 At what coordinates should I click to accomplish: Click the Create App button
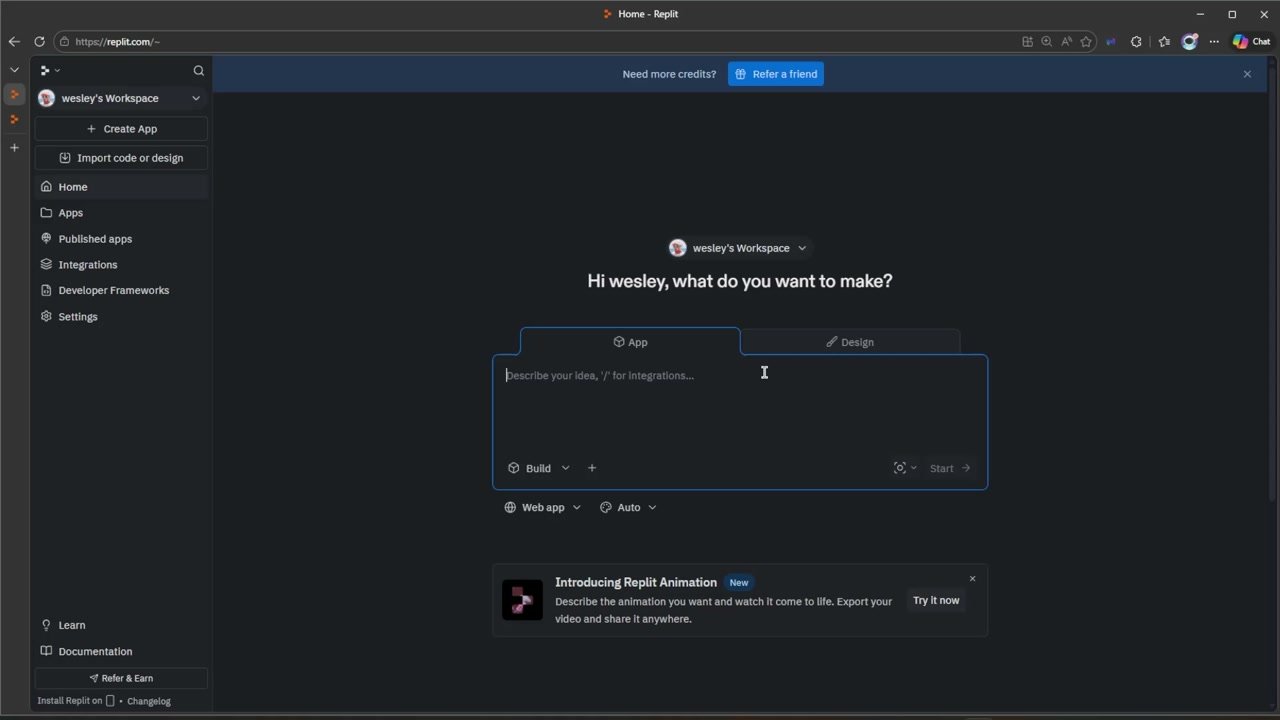point(121,129)
